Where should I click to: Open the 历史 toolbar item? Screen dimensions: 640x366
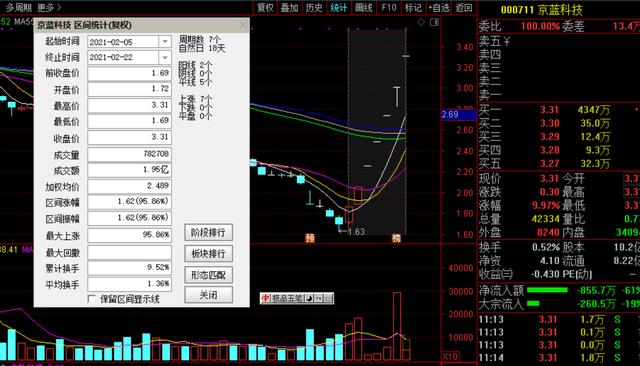point(314,8)
